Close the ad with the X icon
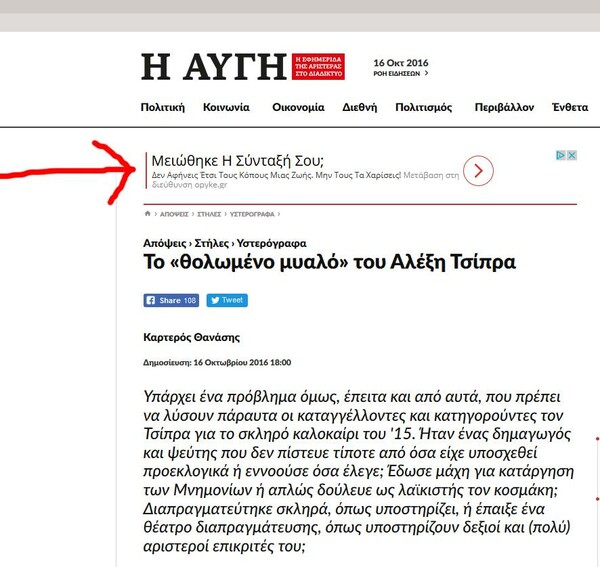Image resolution: width=600 pixels, height=567 pixels. (572, 155)
